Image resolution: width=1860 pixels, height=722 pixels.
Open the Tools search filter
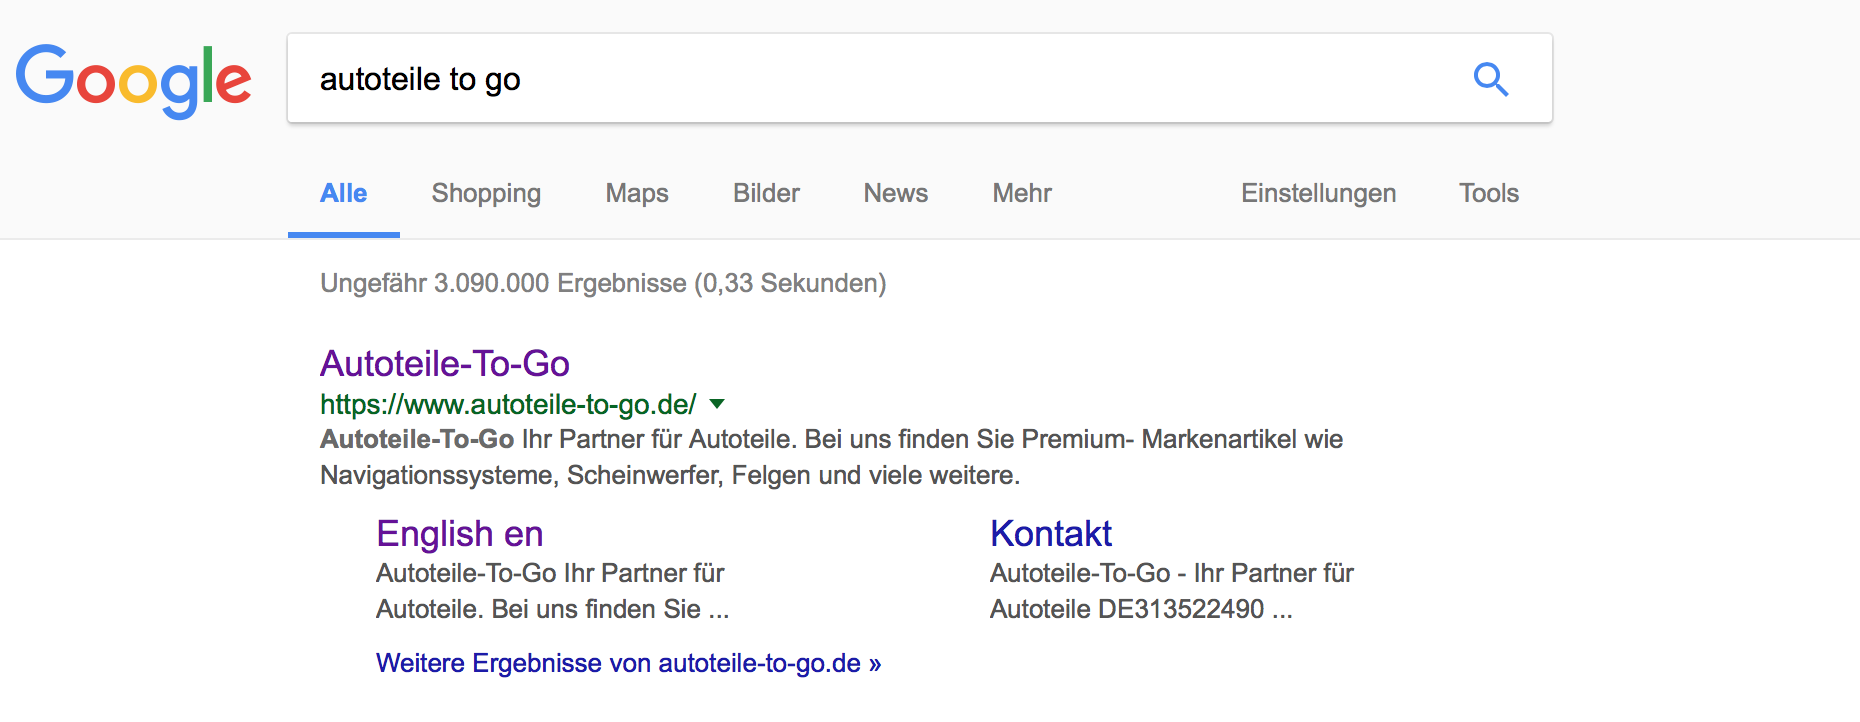coord(1488,193)
